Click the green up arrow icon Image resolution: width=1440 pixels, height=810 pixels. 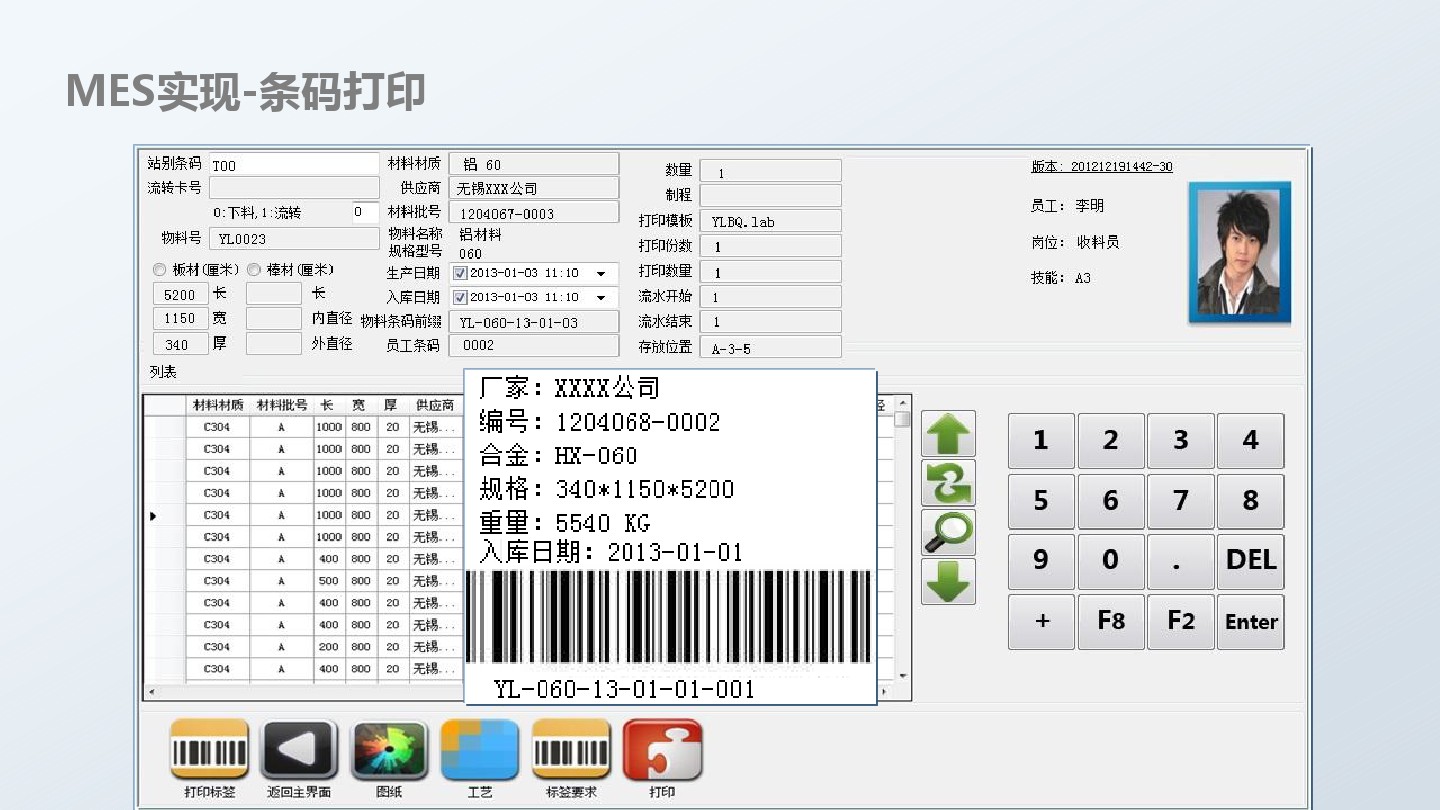click(948, 435)
